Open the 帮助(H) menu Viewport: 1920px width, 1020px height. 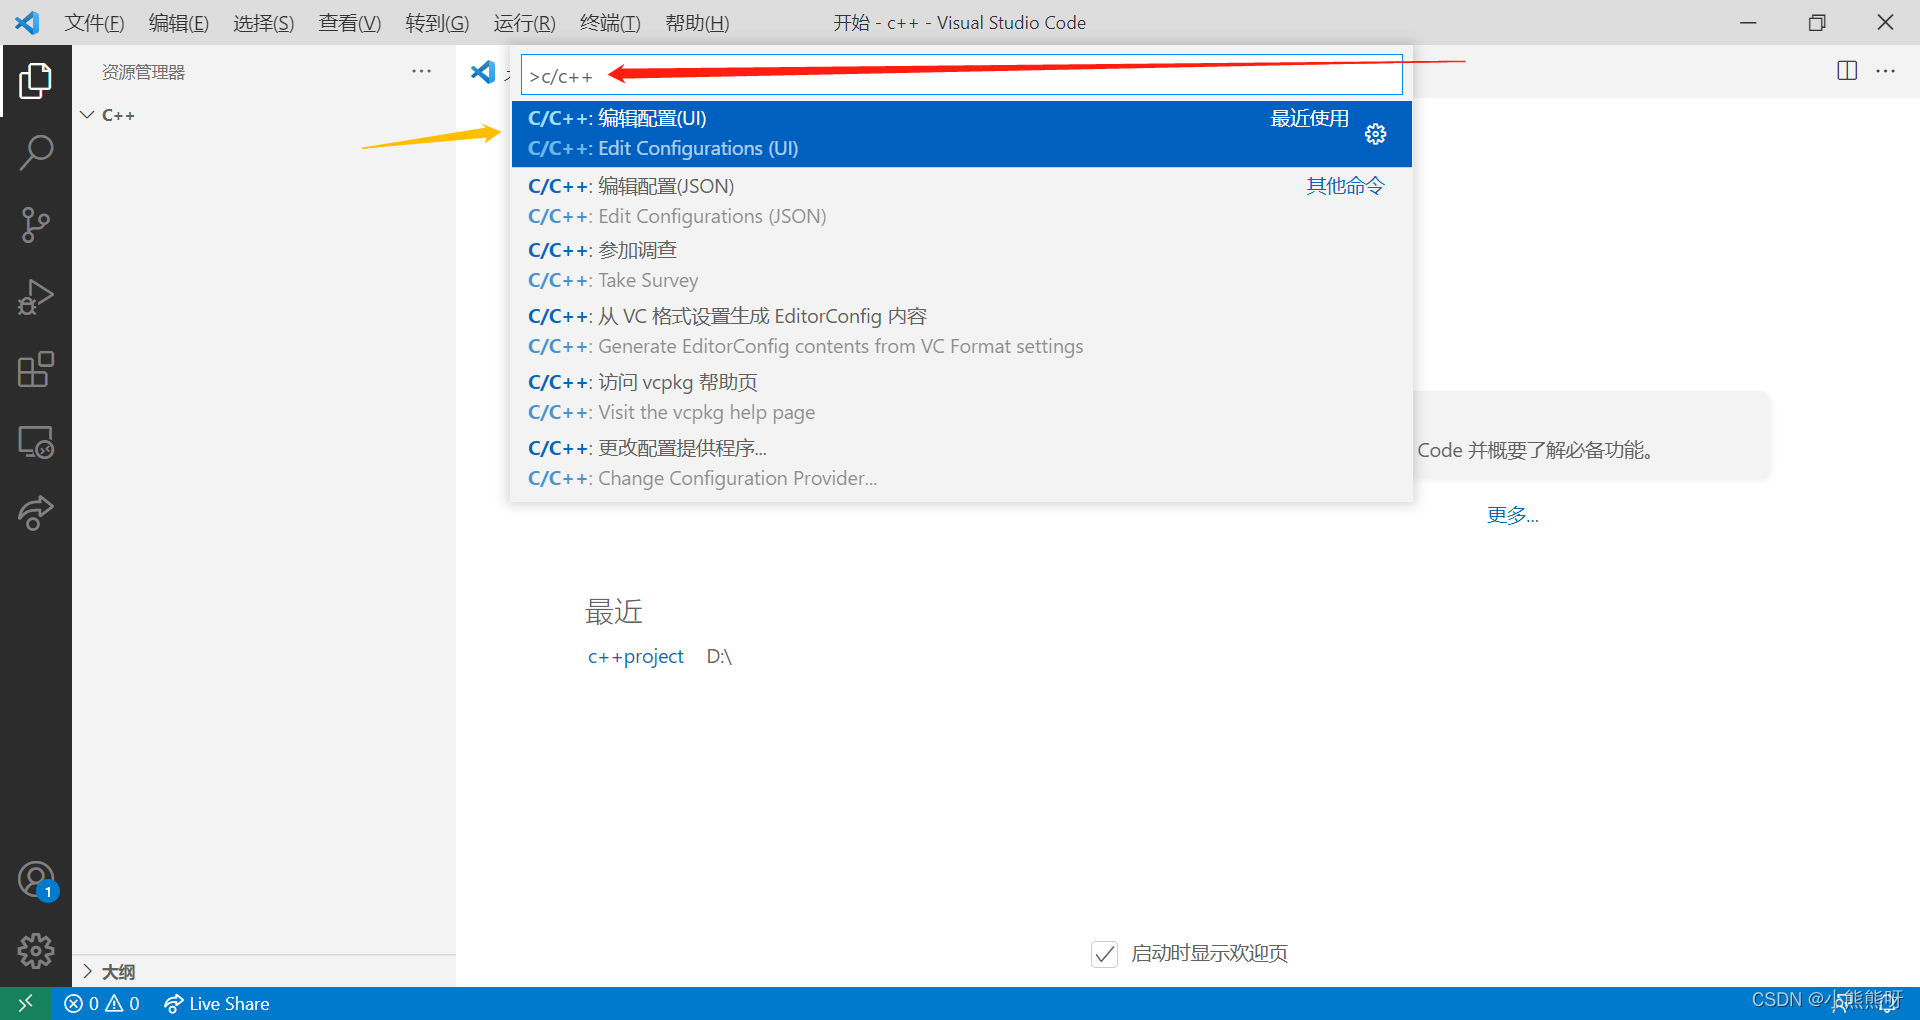[697, 22]
